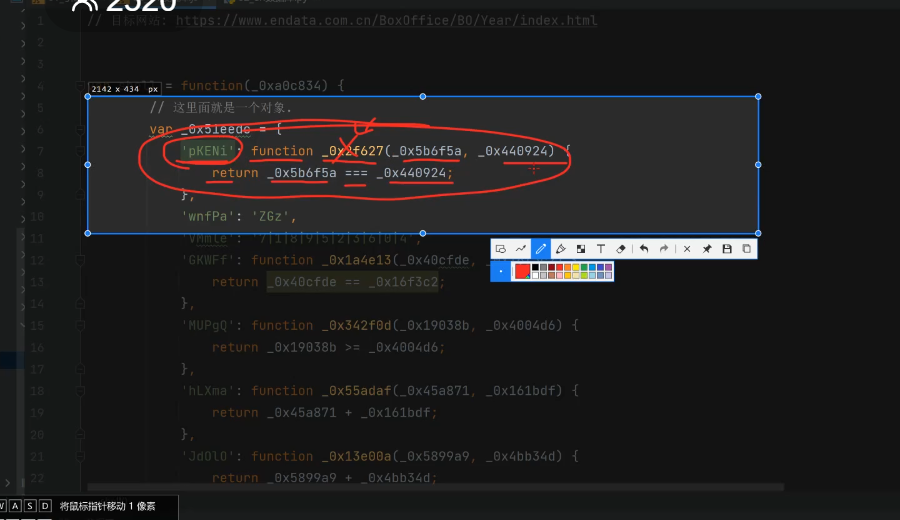Screen dimensions: 900x520
Task: Click the 'MUPgQ' property key
Action: pyautogui.click(x=207, y=325)
